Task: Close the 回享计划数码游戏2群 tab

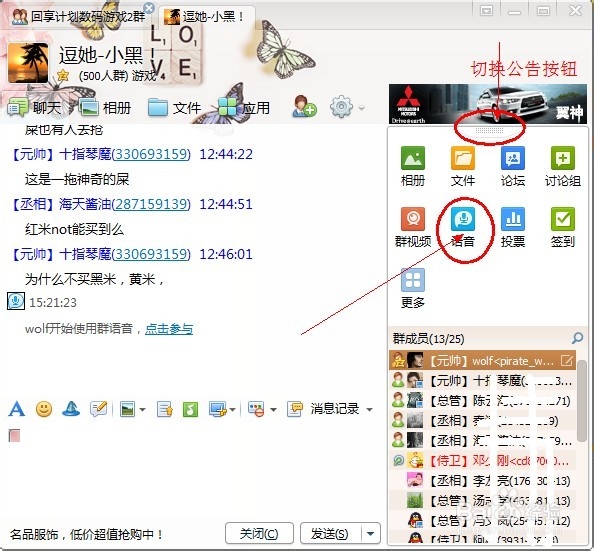Action: click(x=149, y=8)
